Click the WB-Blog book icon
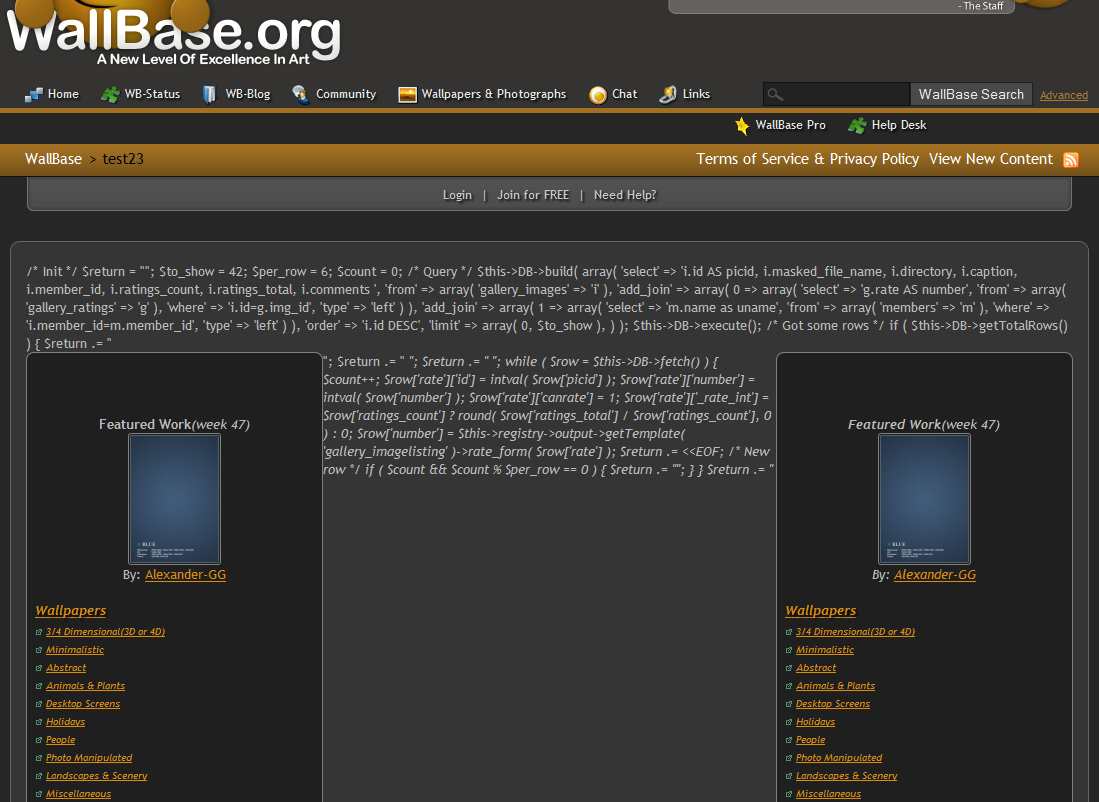The width and height of the screenshot is (1099, 802). pyautogui.click(x=209, y=95)
